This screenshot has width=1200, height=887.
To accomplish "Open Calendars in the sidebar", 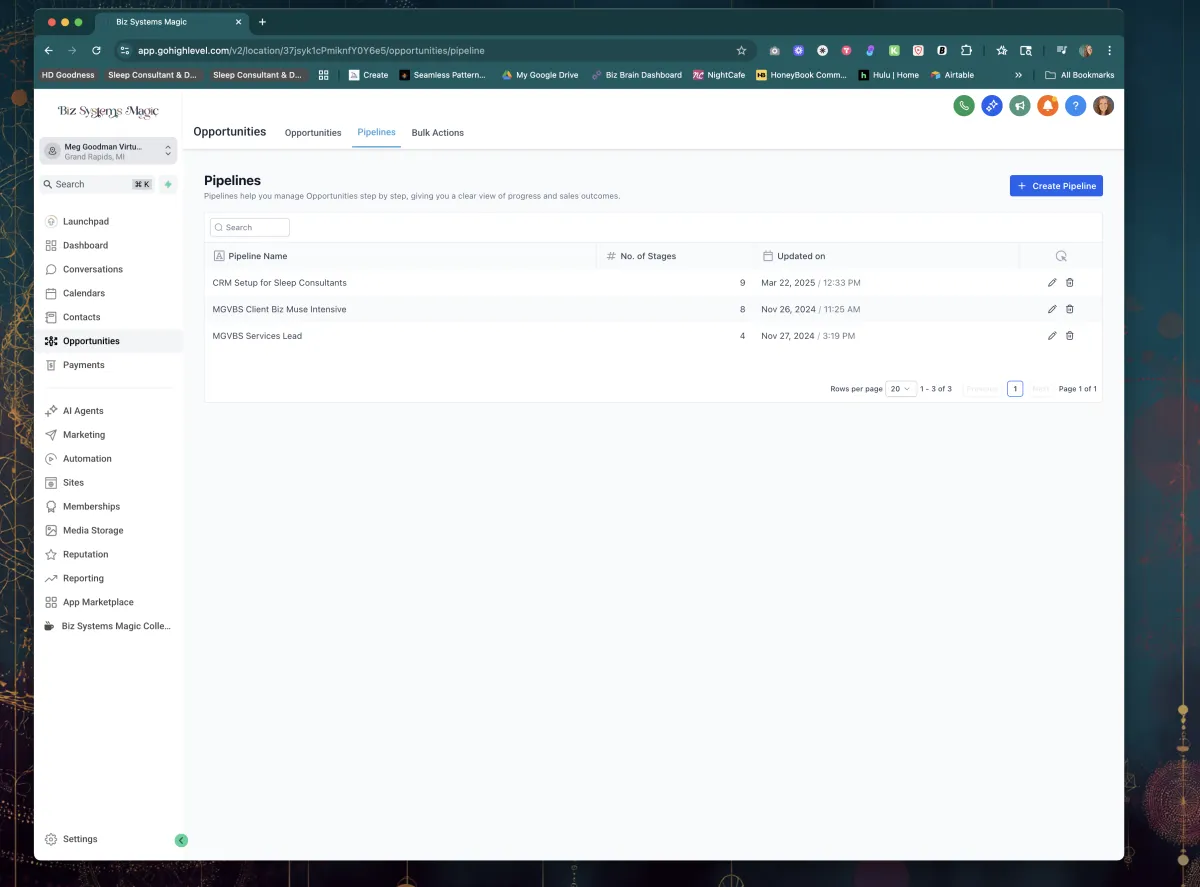I will click(x=83, y=293).
